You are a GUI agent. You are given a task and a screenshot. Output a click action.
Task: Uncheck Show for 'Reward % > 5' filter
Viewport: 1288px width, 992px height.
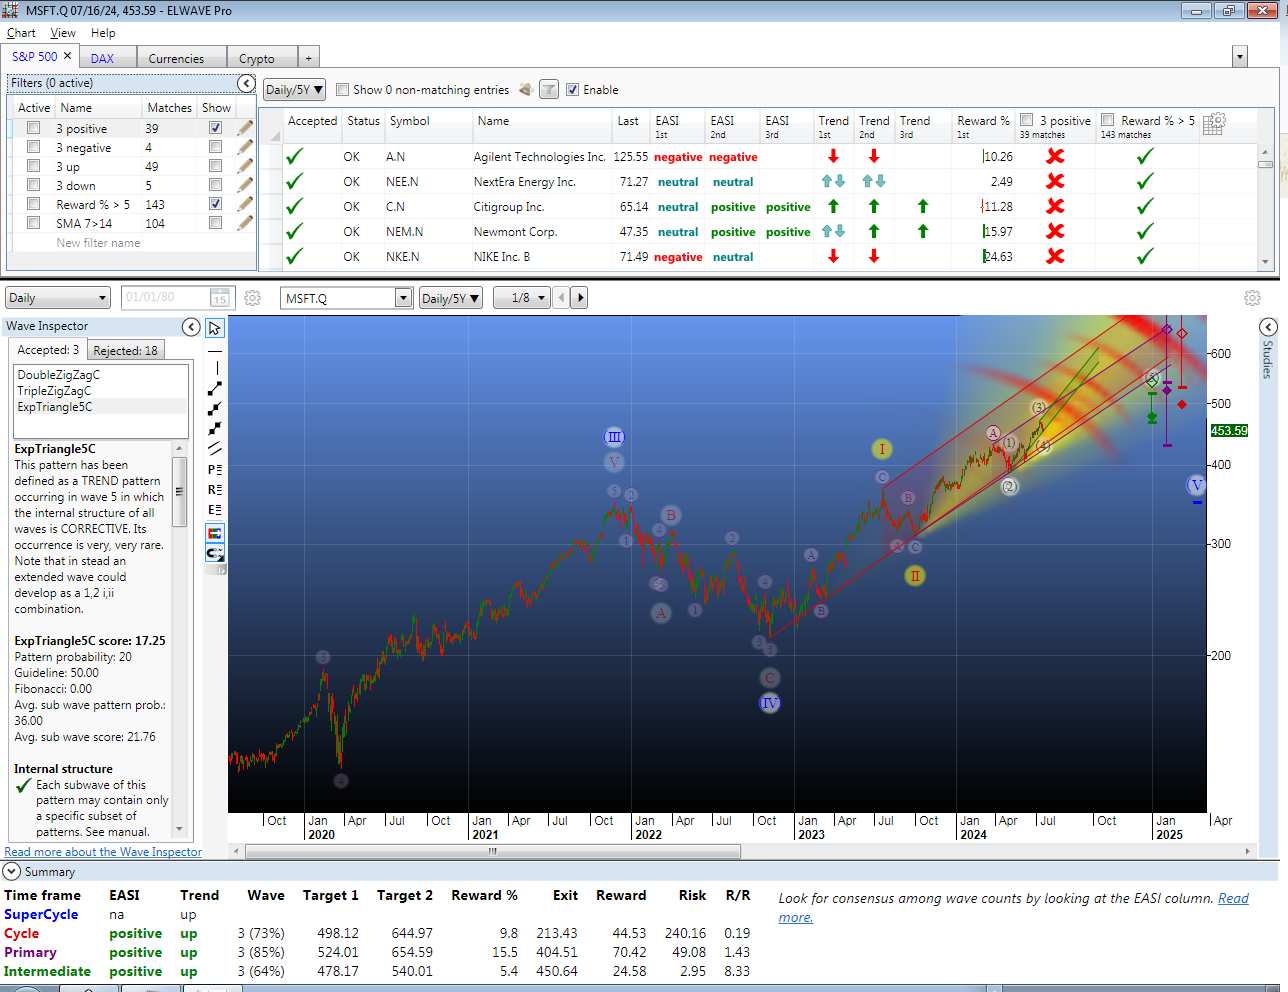(215, 204)
